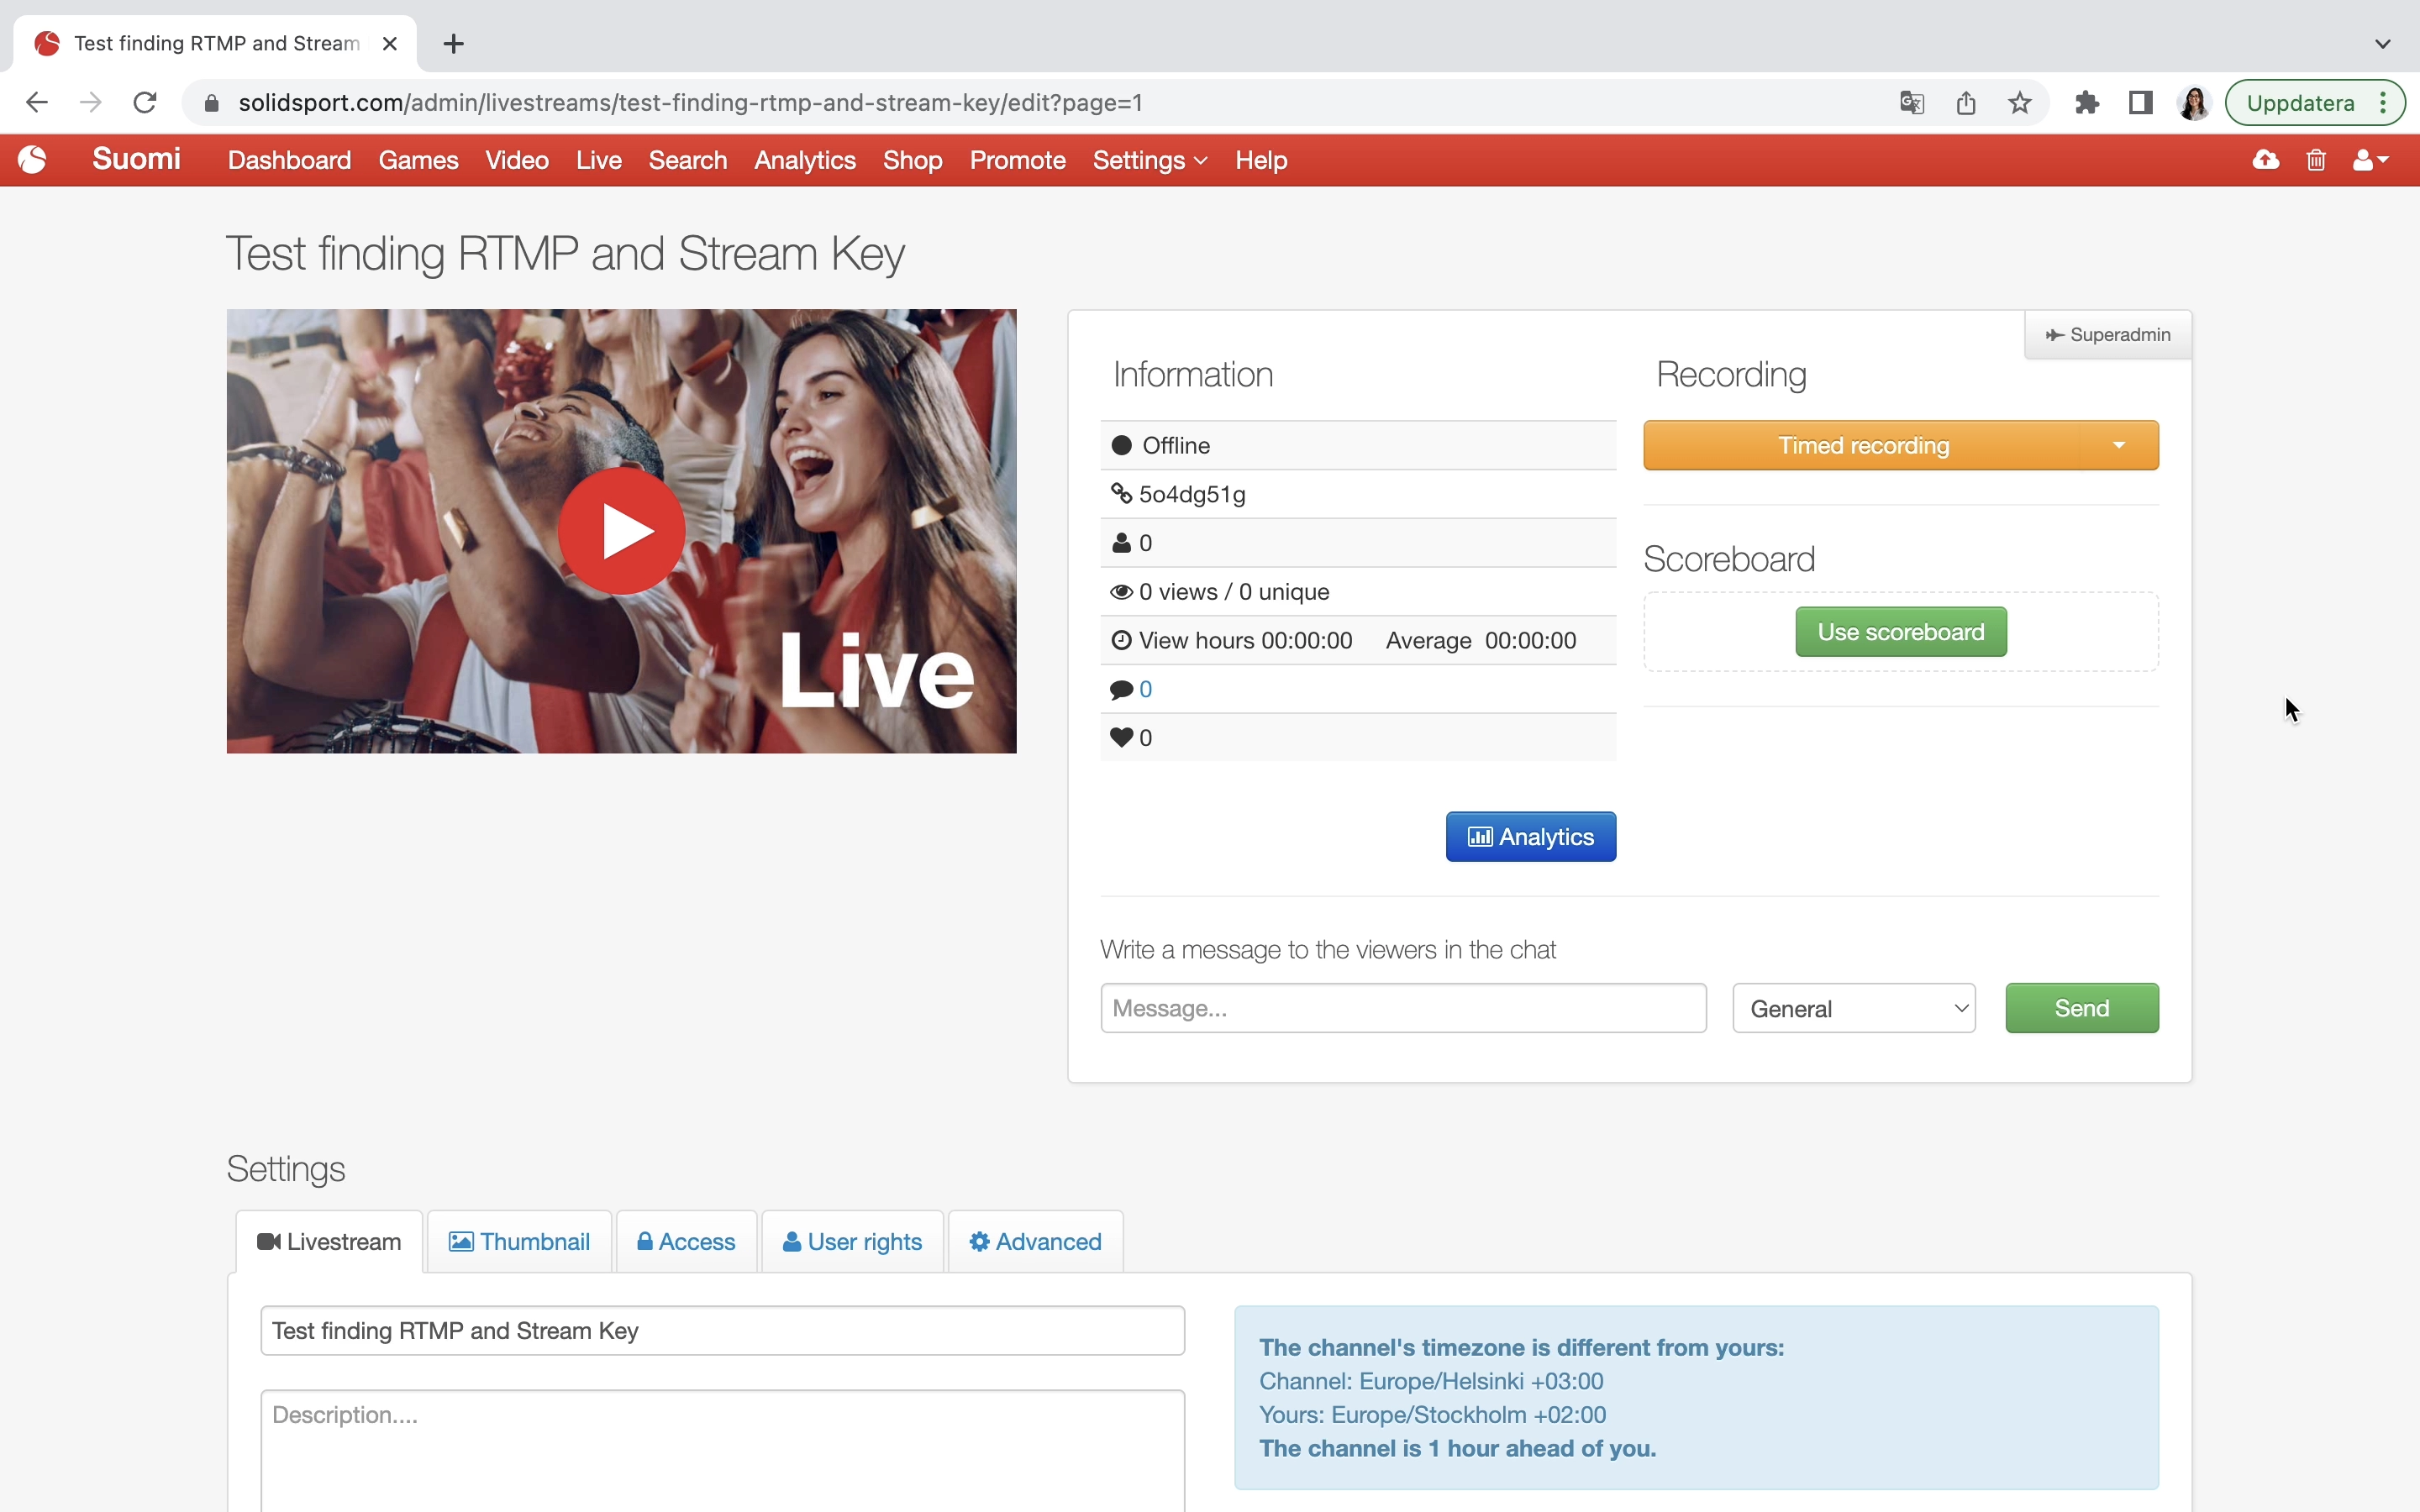2420x1512 pixels.
Task: Open the browser extensions puzzle icon
Action: pyautogui.click(x=2087, y=103)
